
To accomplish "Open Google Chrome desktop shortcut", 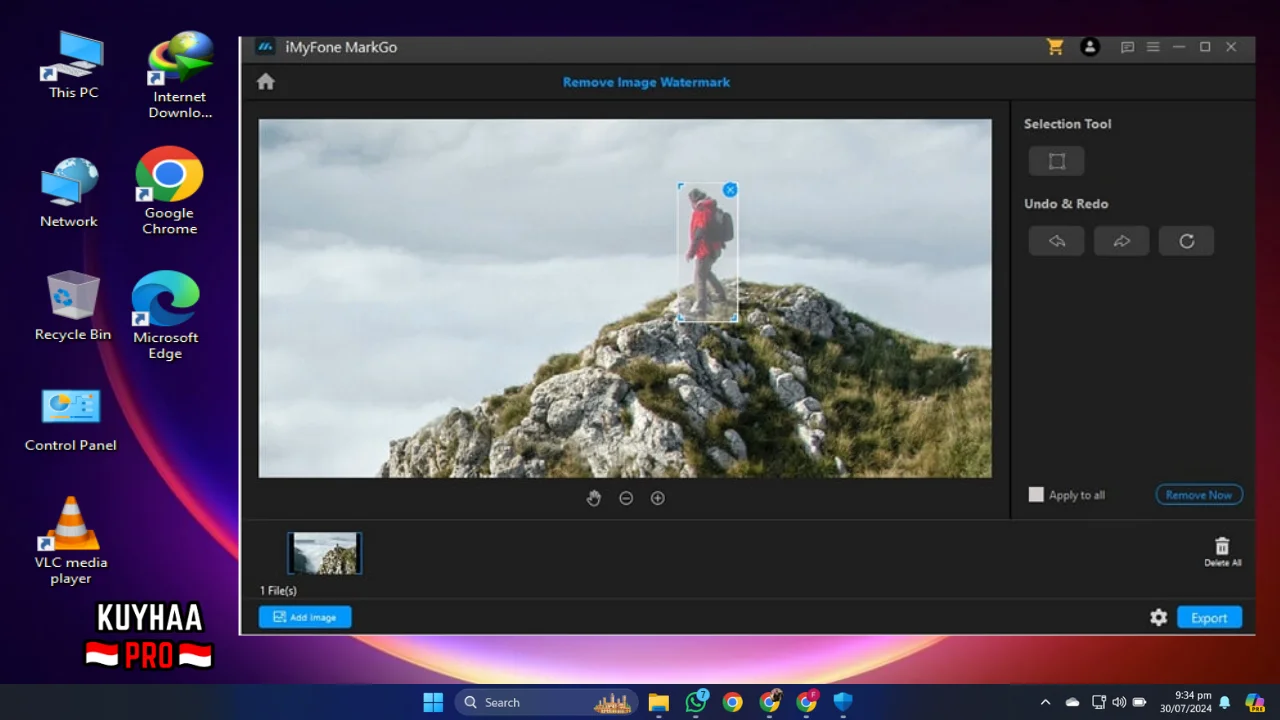I will point(169,191).
